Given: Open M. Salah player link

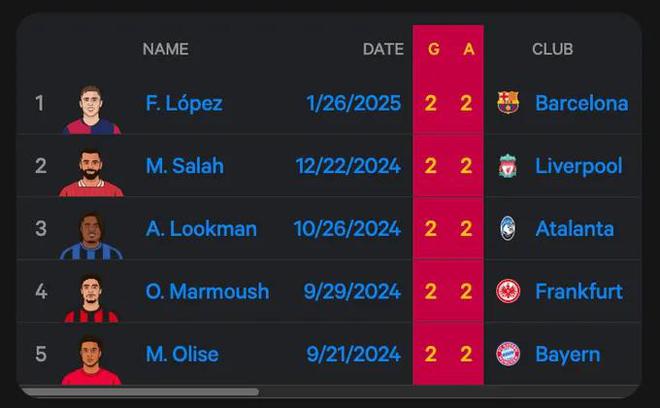Looking at the screenshot, I should pos(184,166).
